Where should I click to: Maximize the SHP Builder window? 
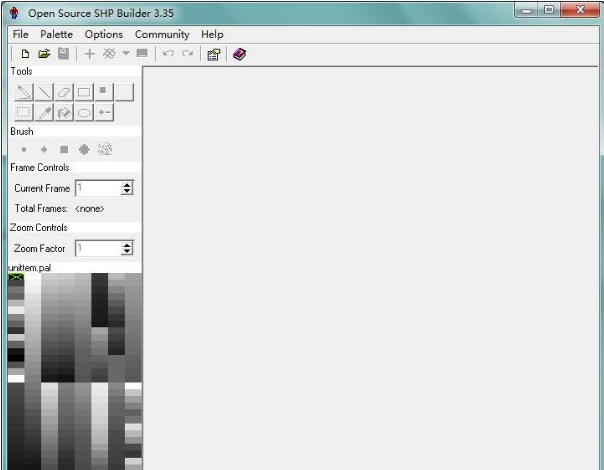[x=549, y=10]
